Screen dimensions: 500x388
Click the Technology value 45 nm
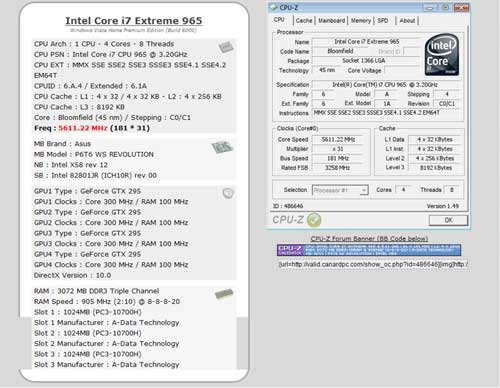tap(327, 70)
